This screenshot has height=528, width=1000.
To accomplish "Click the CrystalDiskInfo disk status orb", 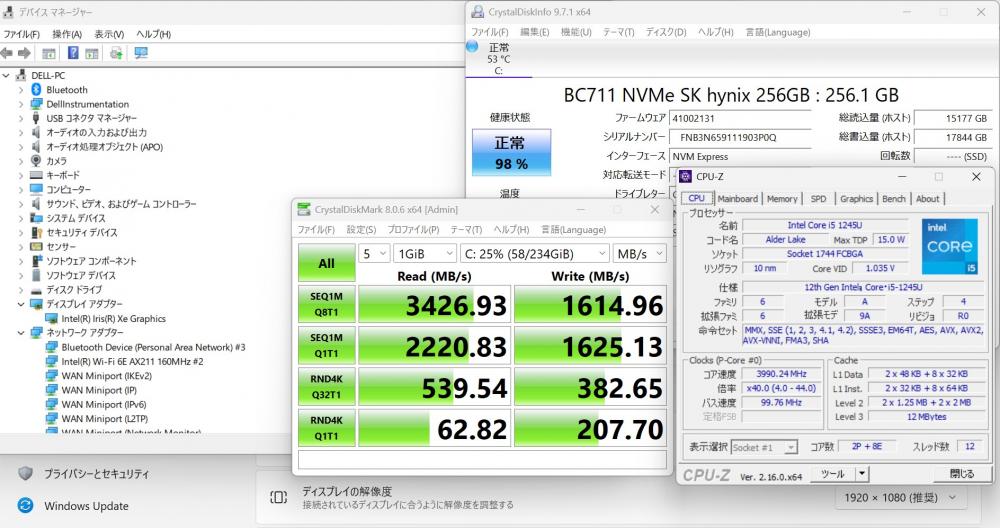I will (x=473, y=46).
